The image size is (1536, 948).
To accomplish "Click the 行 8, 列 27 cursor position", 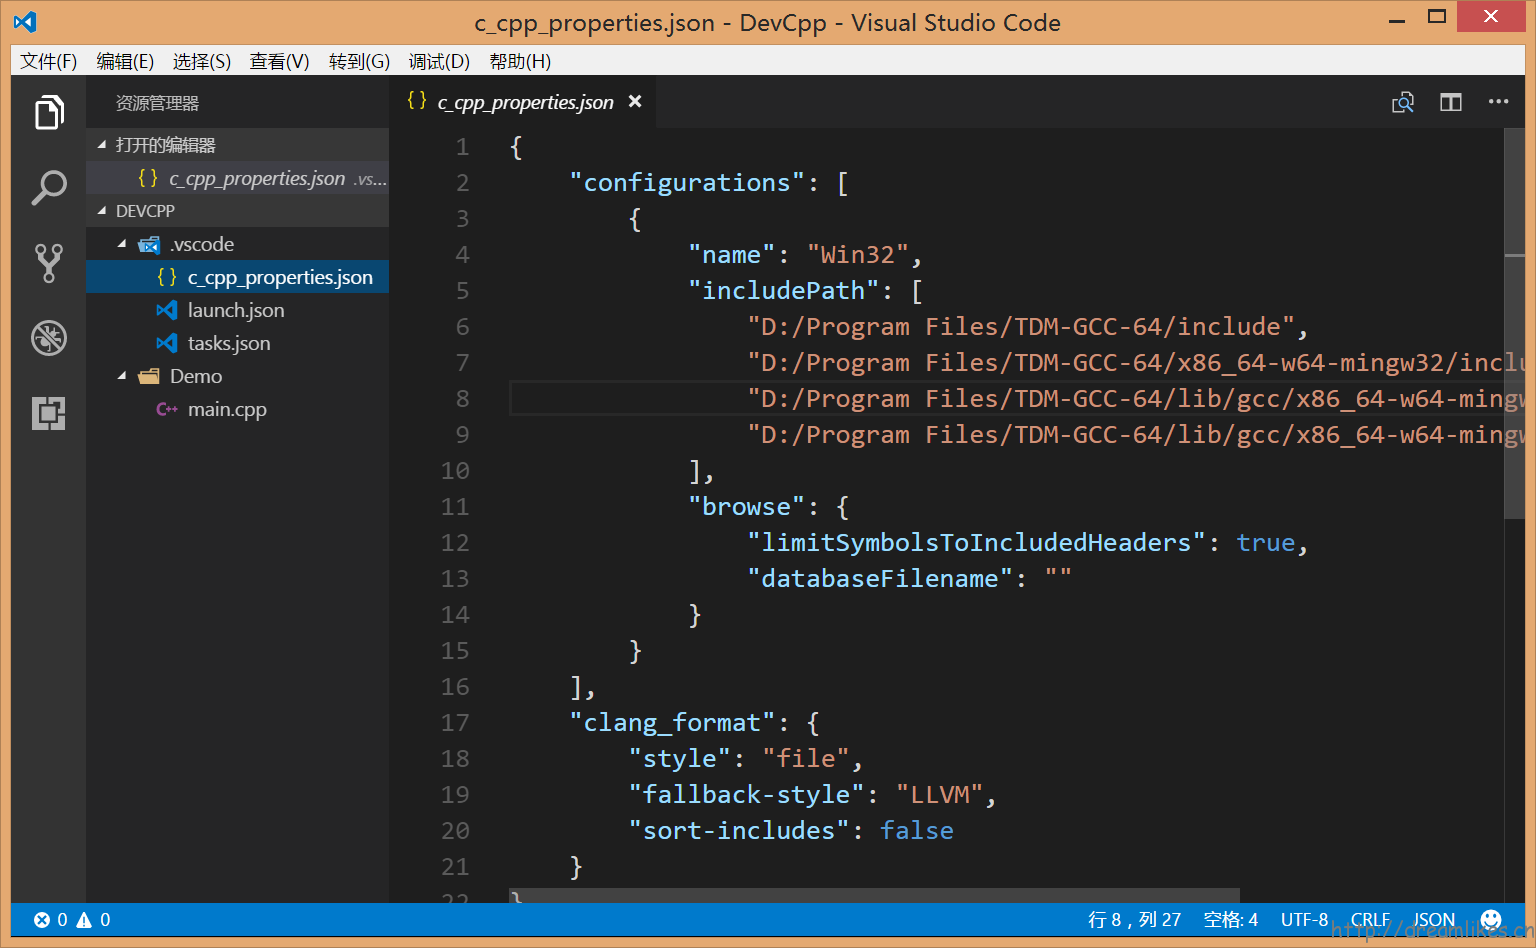I will (x=1134, y=920).
